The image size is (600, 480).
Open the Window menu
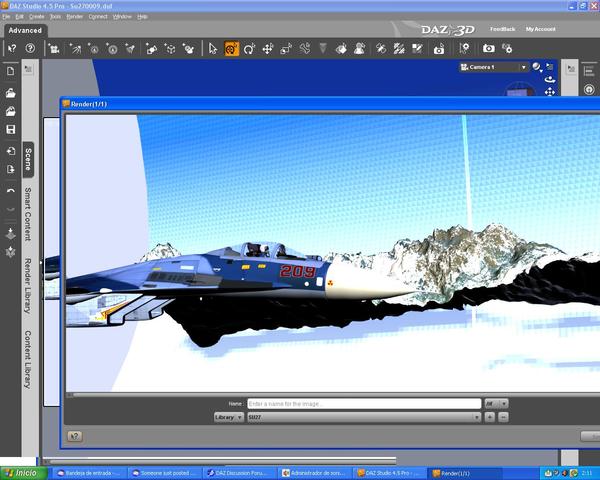tap(122, 17)
